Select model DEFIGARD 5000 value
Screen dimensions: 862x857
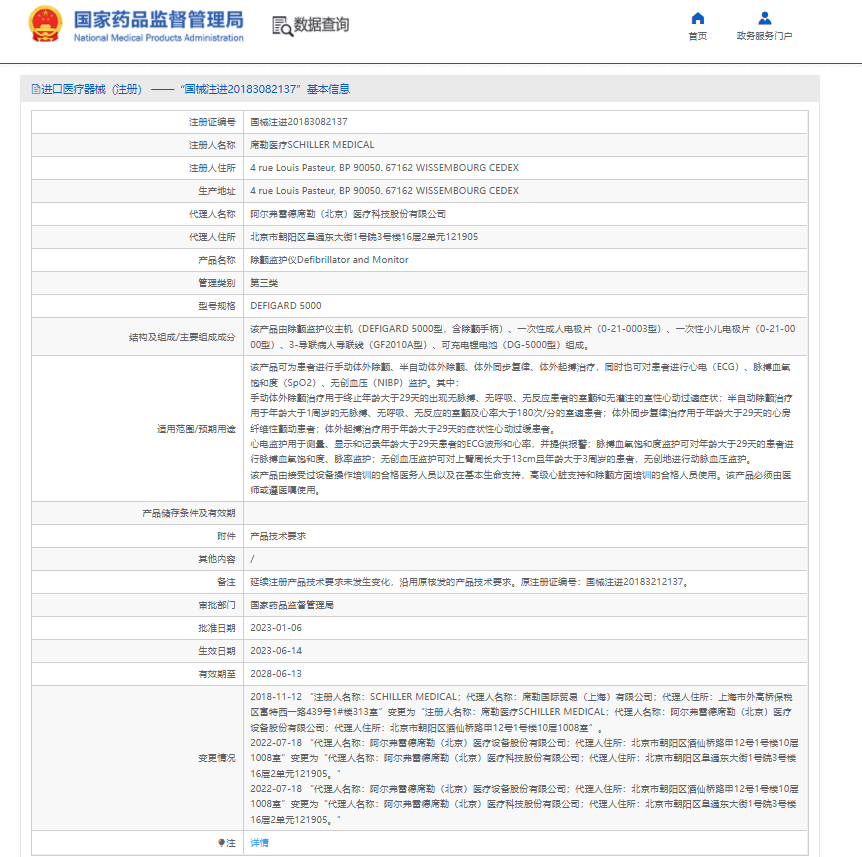pos(285,306)
